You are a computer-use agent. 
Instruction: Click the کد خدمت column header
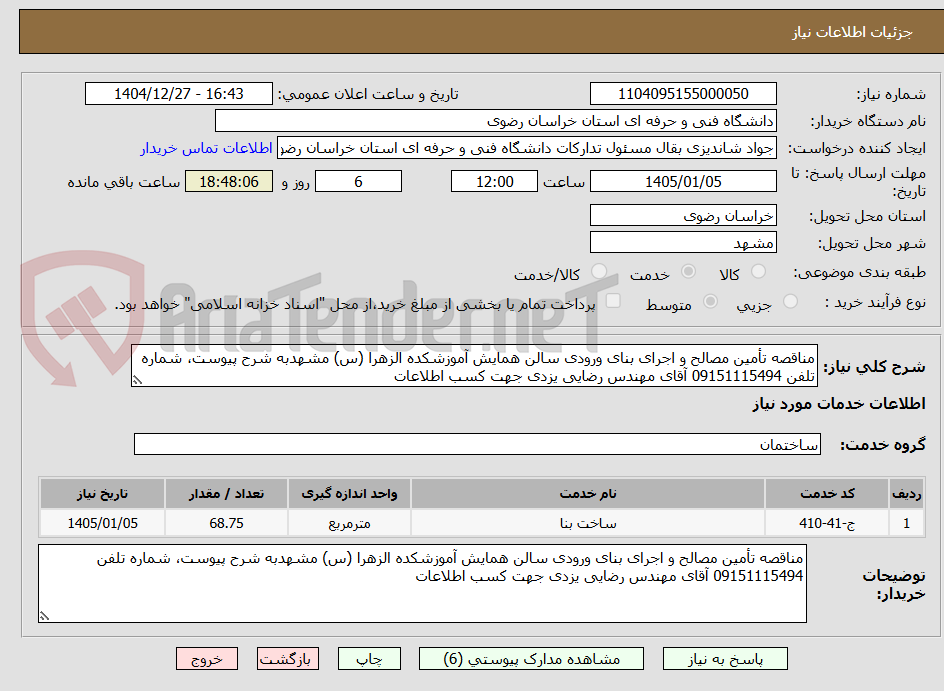827,494
